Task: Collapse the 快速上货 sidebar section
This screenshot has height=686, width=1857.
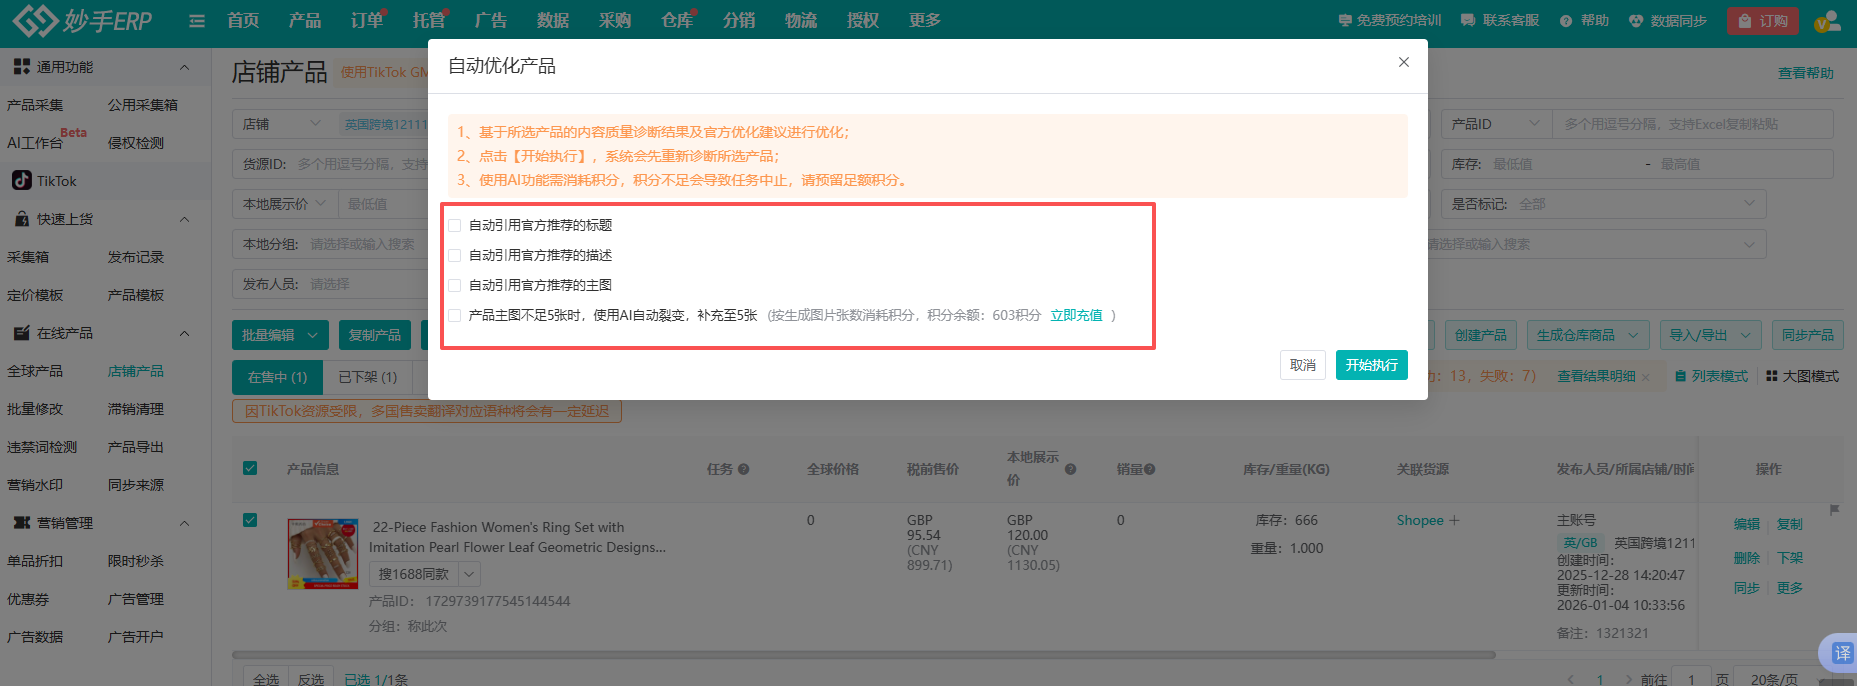Action: [x=184, y=219]
